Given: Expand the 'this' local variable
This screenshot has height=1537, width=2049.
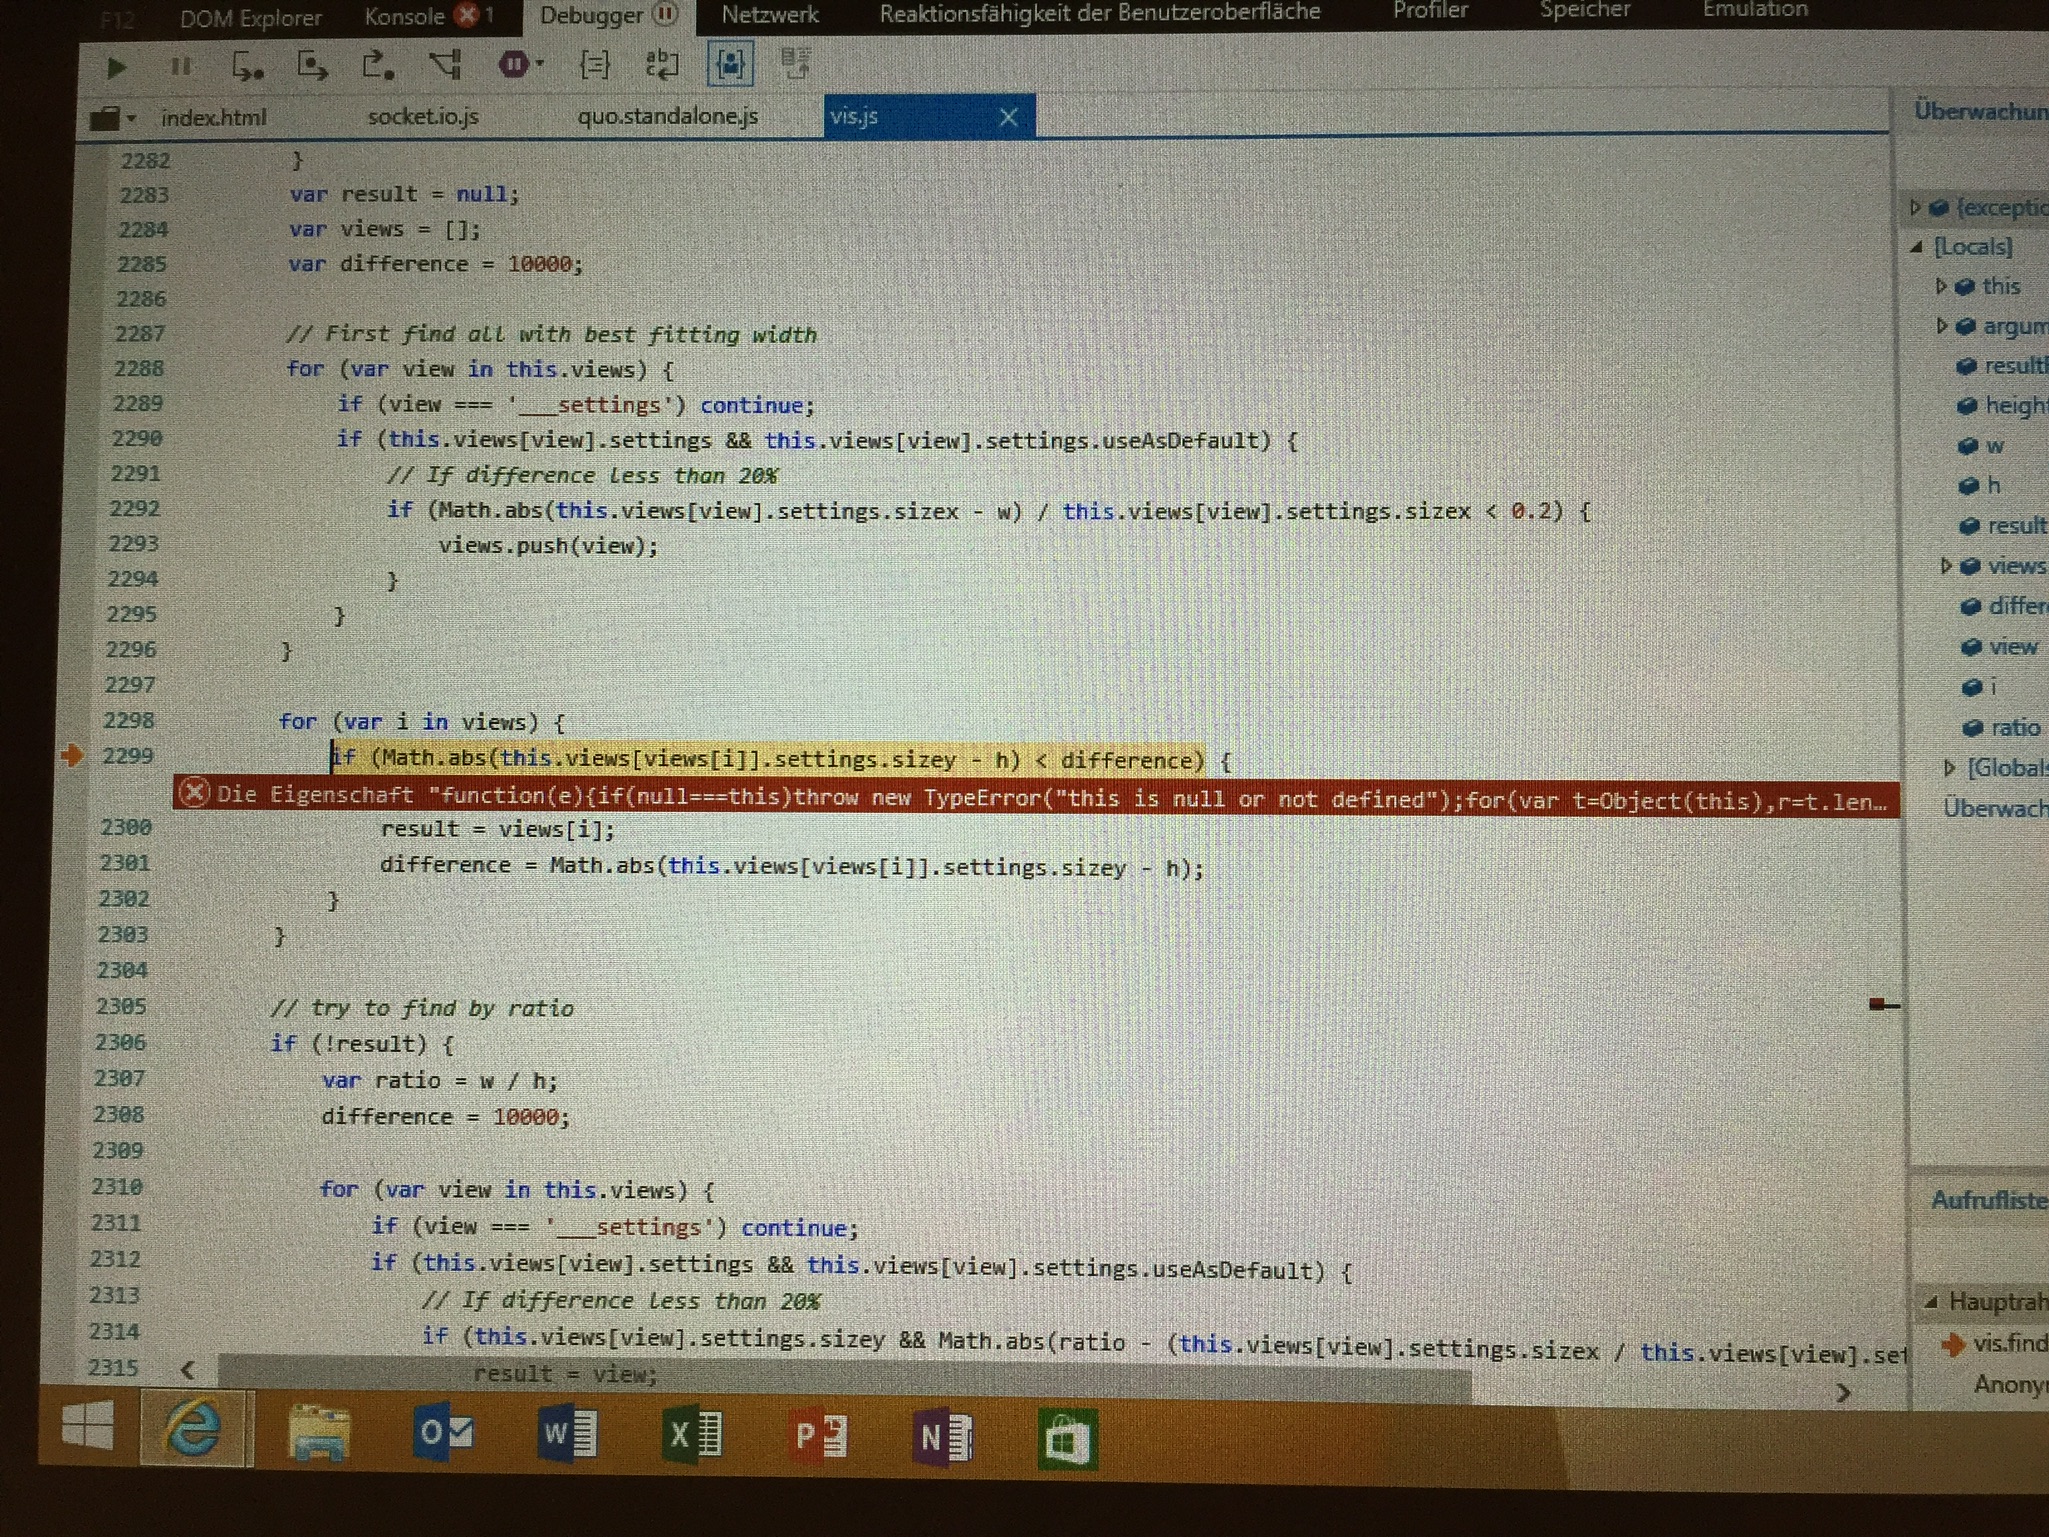Looking at the screenshot, I should click(x=1941, y=287).
